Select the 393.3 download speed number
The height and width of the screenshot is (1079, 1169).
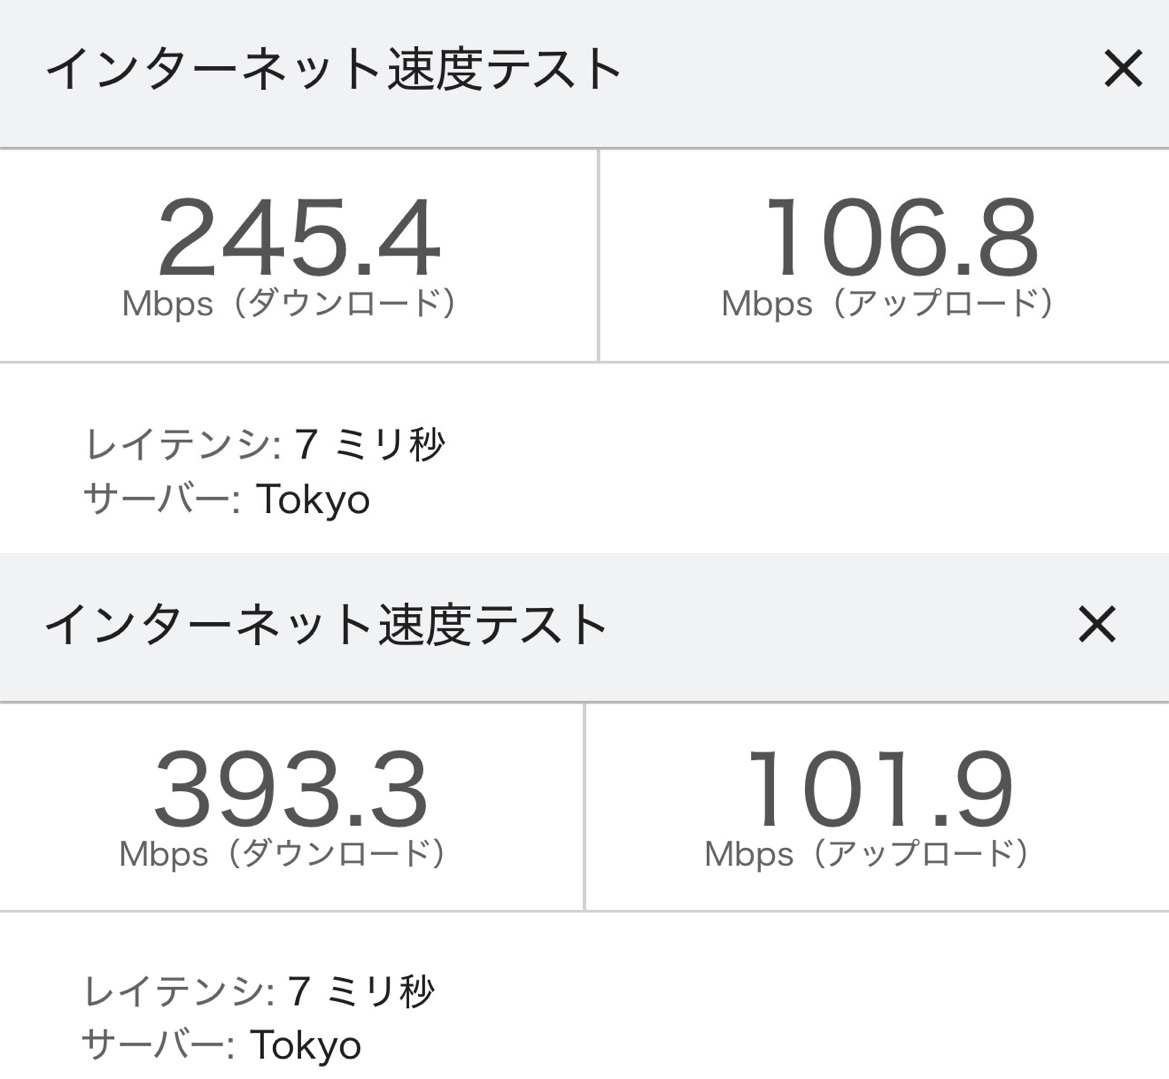tap(290, 790)
